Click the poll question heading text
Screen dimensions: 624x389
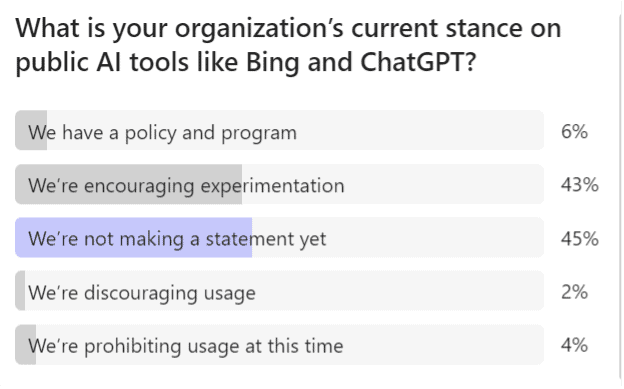click(x=288, y=45)
